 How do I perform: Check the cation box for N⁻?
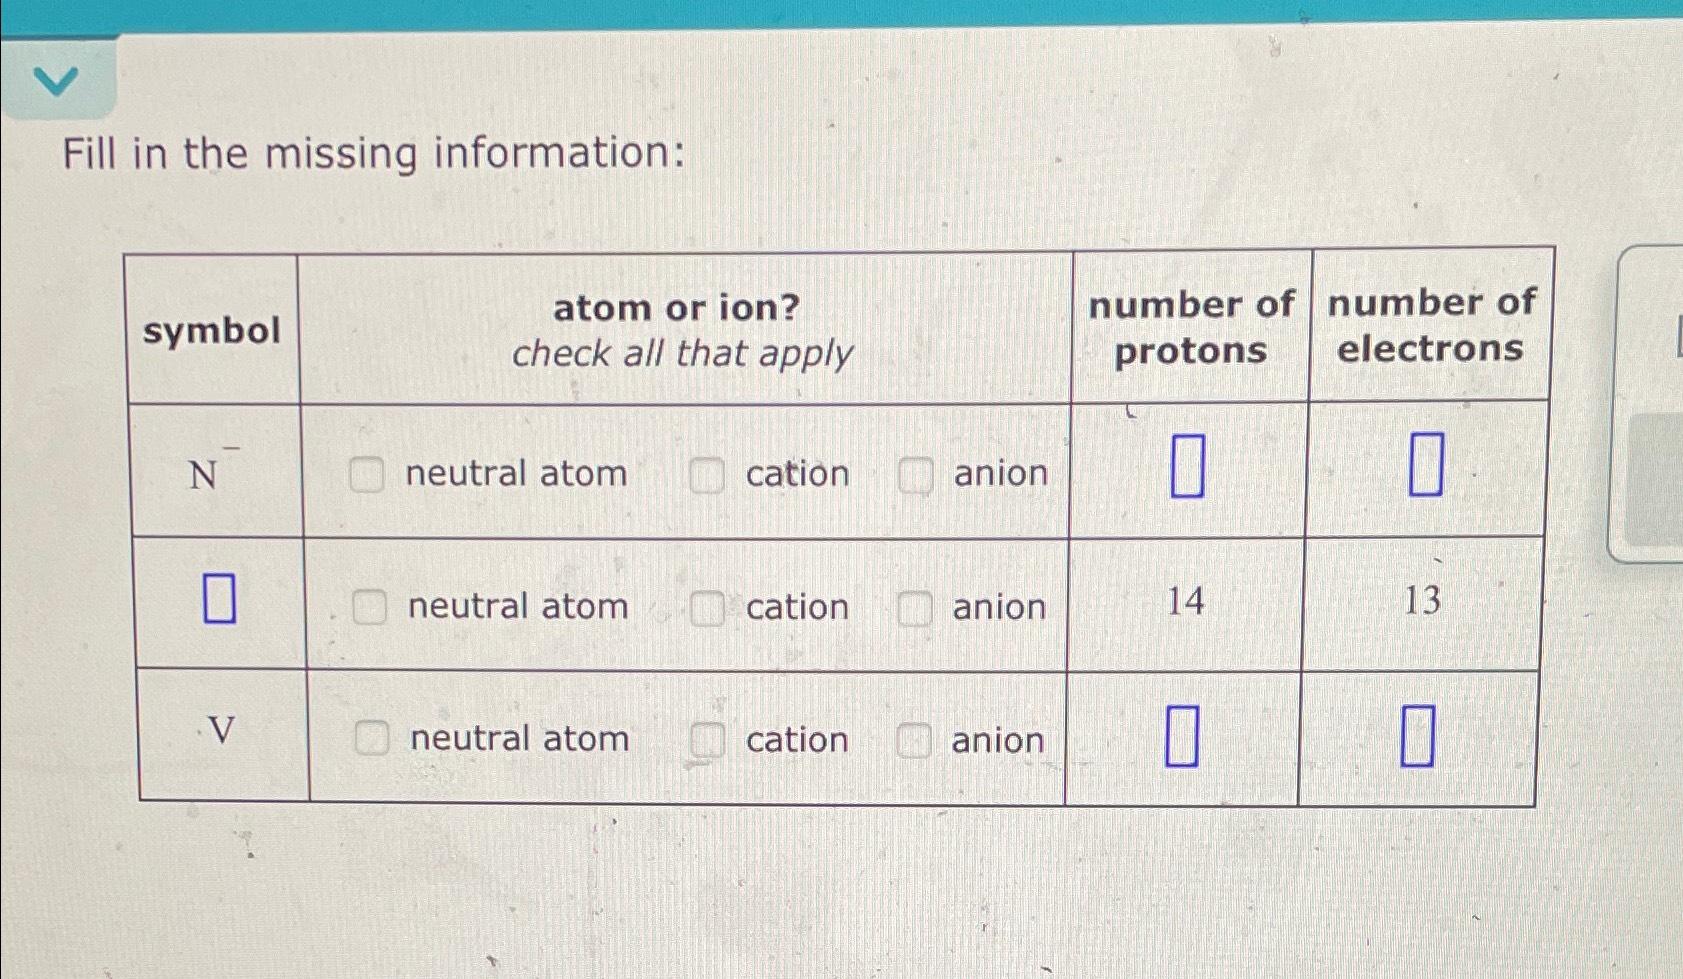point(708,474)
